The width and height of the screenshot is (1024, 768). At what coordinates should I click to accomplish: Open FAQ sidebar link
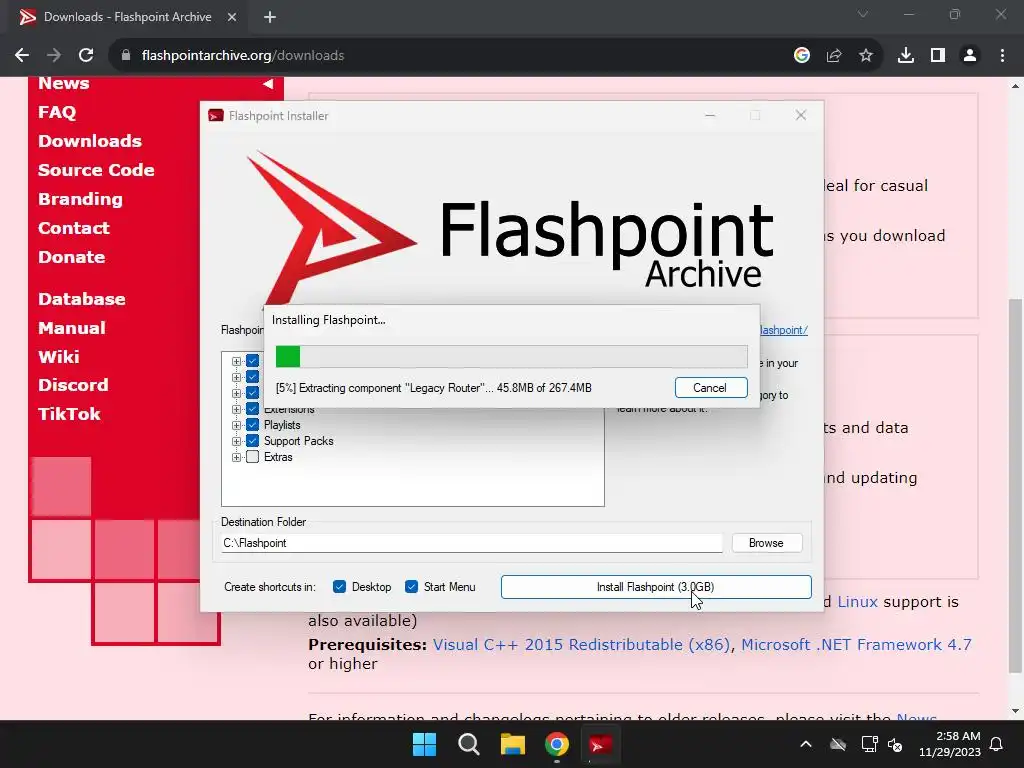pyautogui.click(x=57, y=112)
